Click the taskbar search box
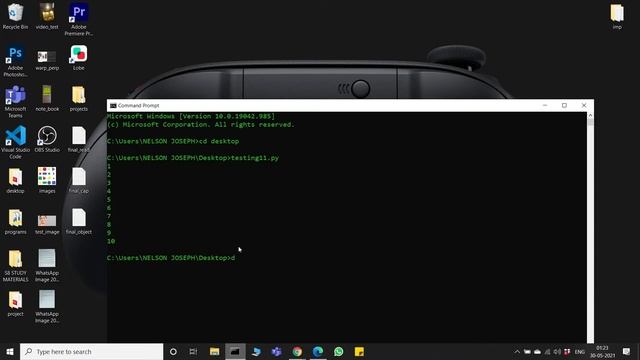This screenshot has width=640, height=360. pyautogui.click(x=91, y=351)
